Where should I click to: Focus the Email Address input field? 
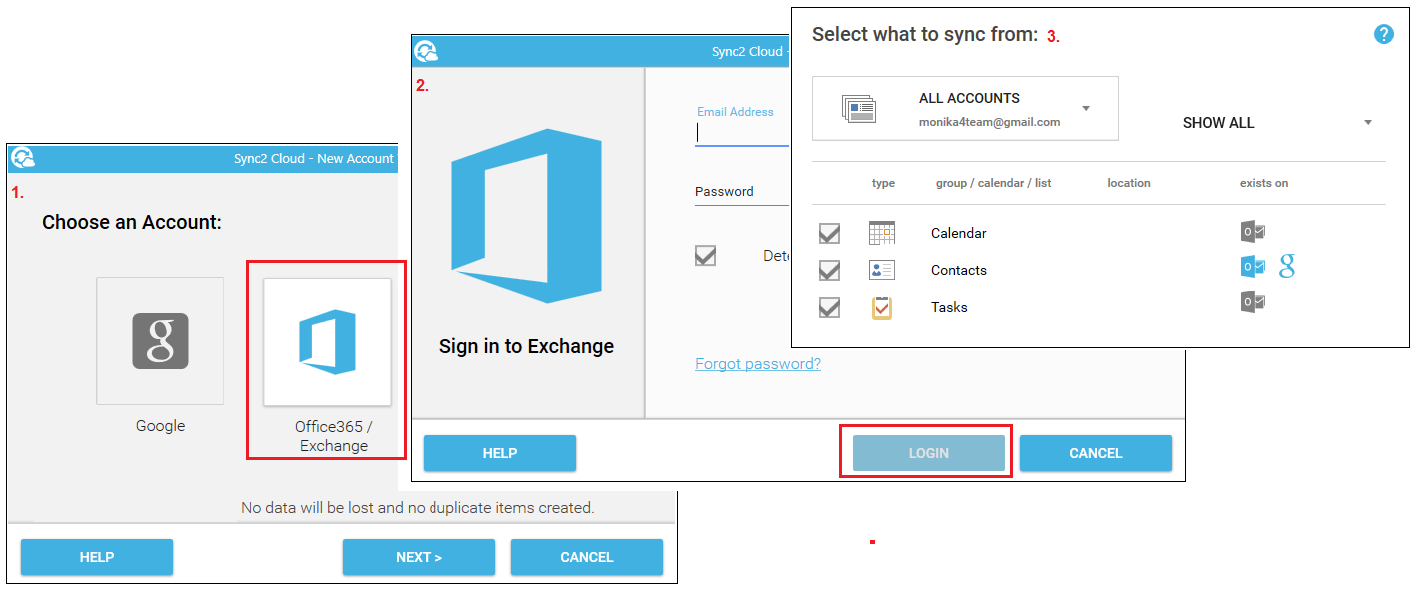tap(743, 133)
